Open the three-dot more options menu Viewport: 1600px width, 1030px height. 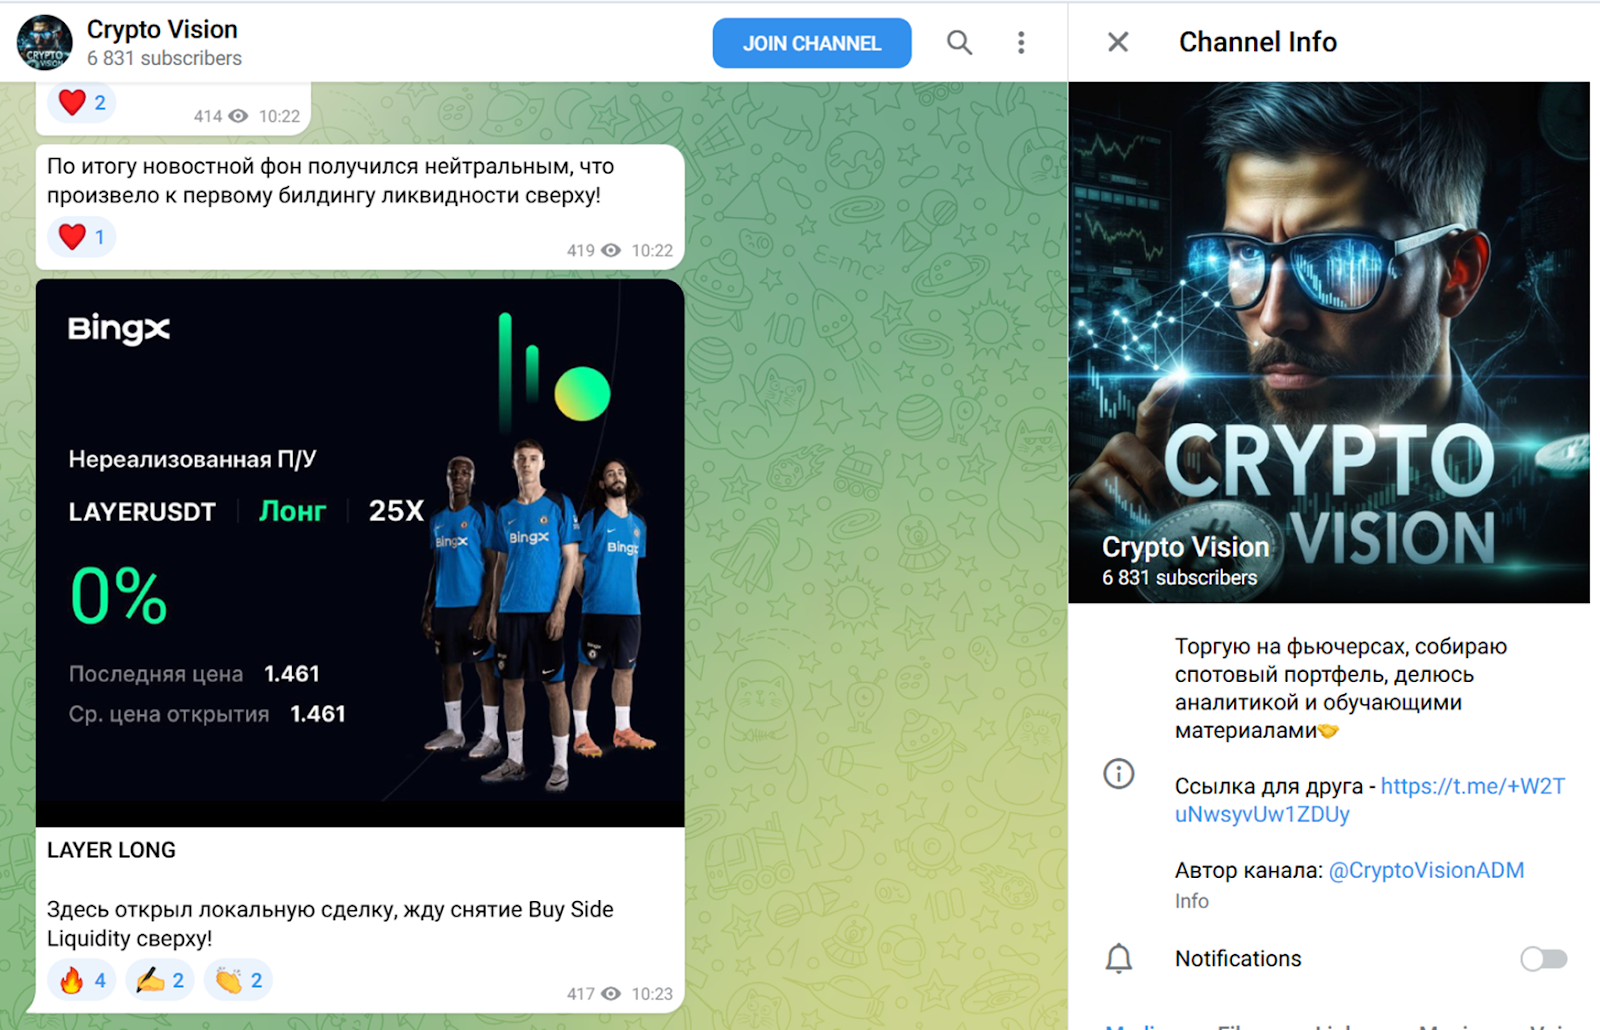click(x=1021, y=43)
